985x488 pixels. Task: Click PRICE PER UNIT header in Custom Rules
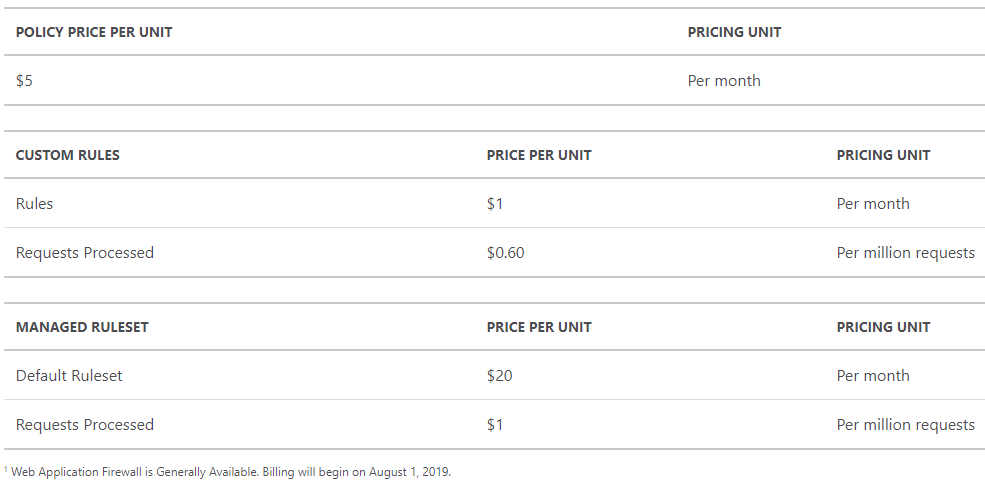pyautogui.click(x=539, y=155)
